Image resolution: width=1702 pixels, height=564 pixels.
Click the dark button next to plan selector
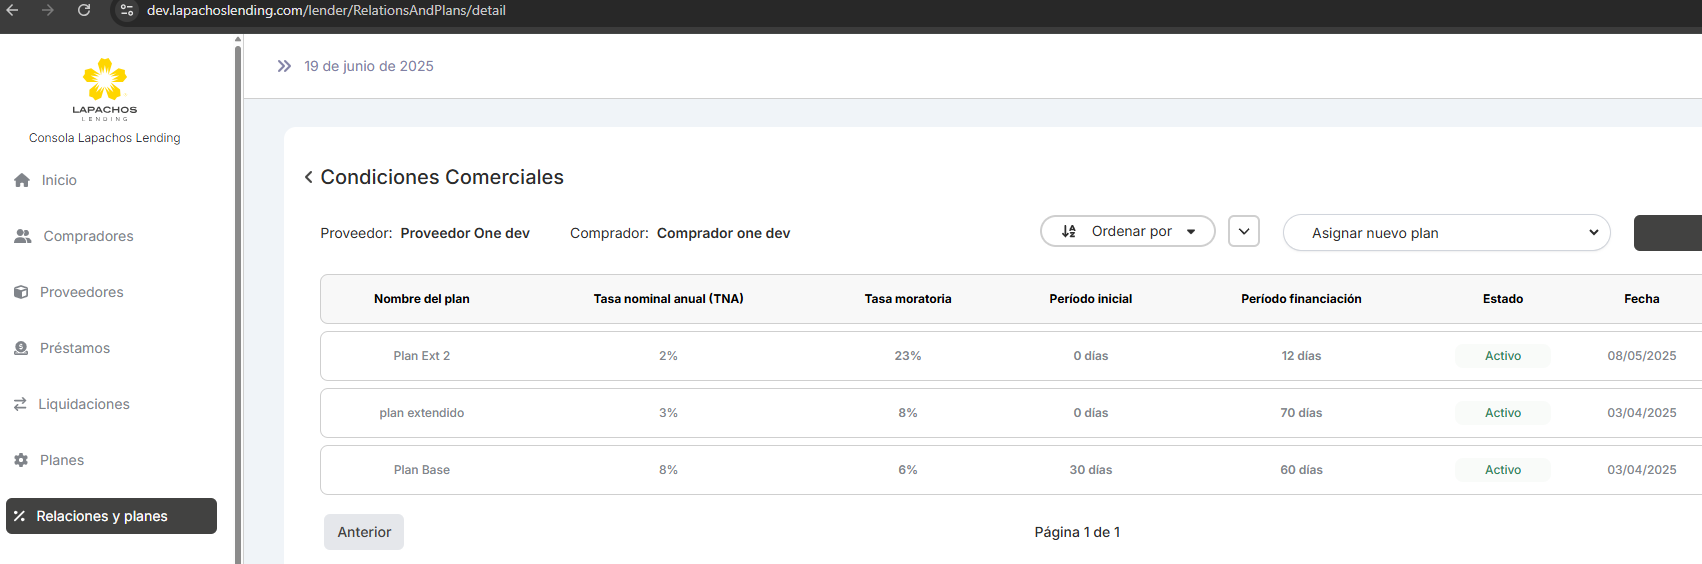(x=1667, y=233)
